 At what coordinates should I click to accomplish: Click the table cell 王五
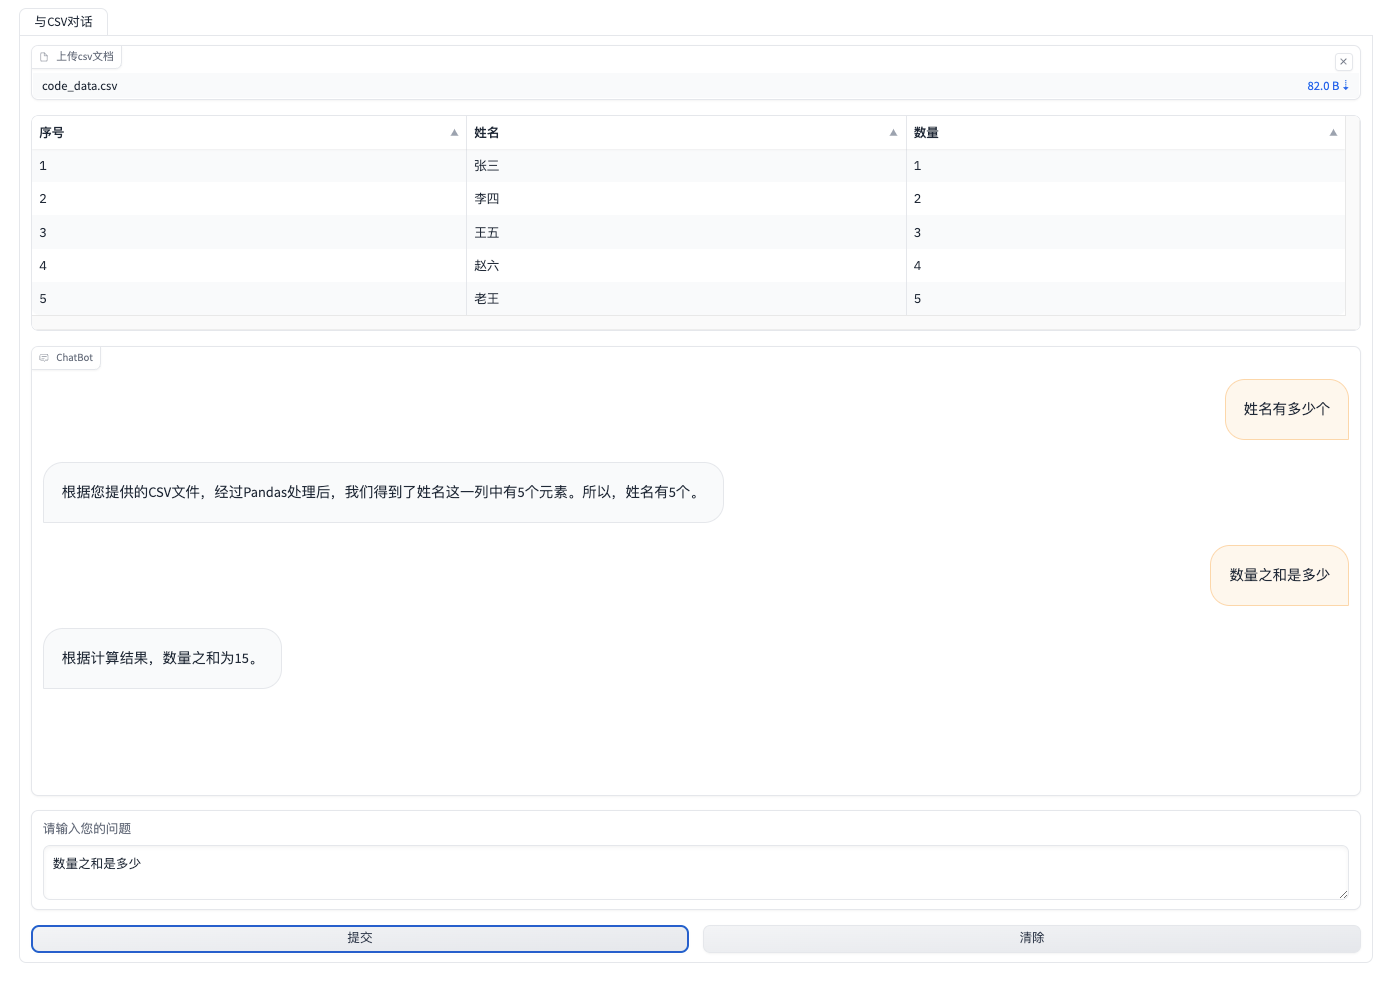click(x=686, y=233)
